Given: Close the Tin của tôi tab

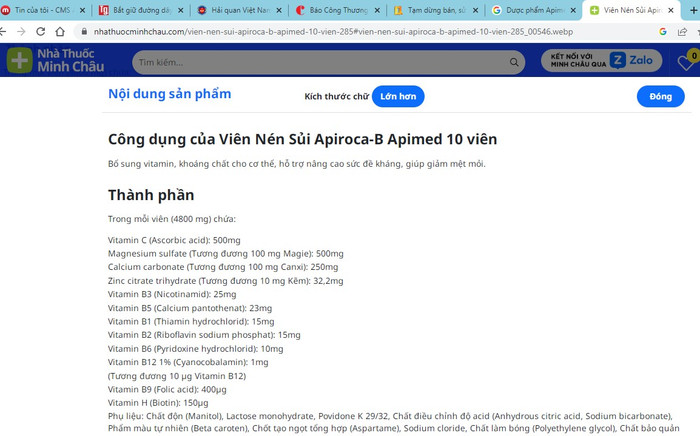Looking at the screenshot, I should coord(82,10).
